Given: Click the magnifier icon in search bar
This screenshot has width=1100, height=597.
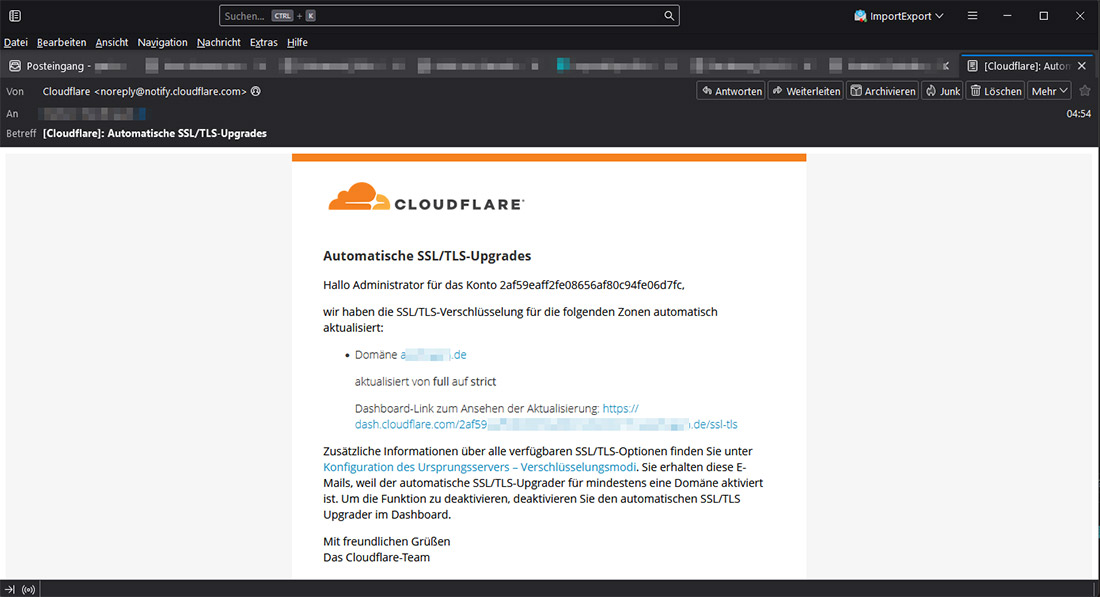Looking at the screenshot, I should [x=668, y=16].
